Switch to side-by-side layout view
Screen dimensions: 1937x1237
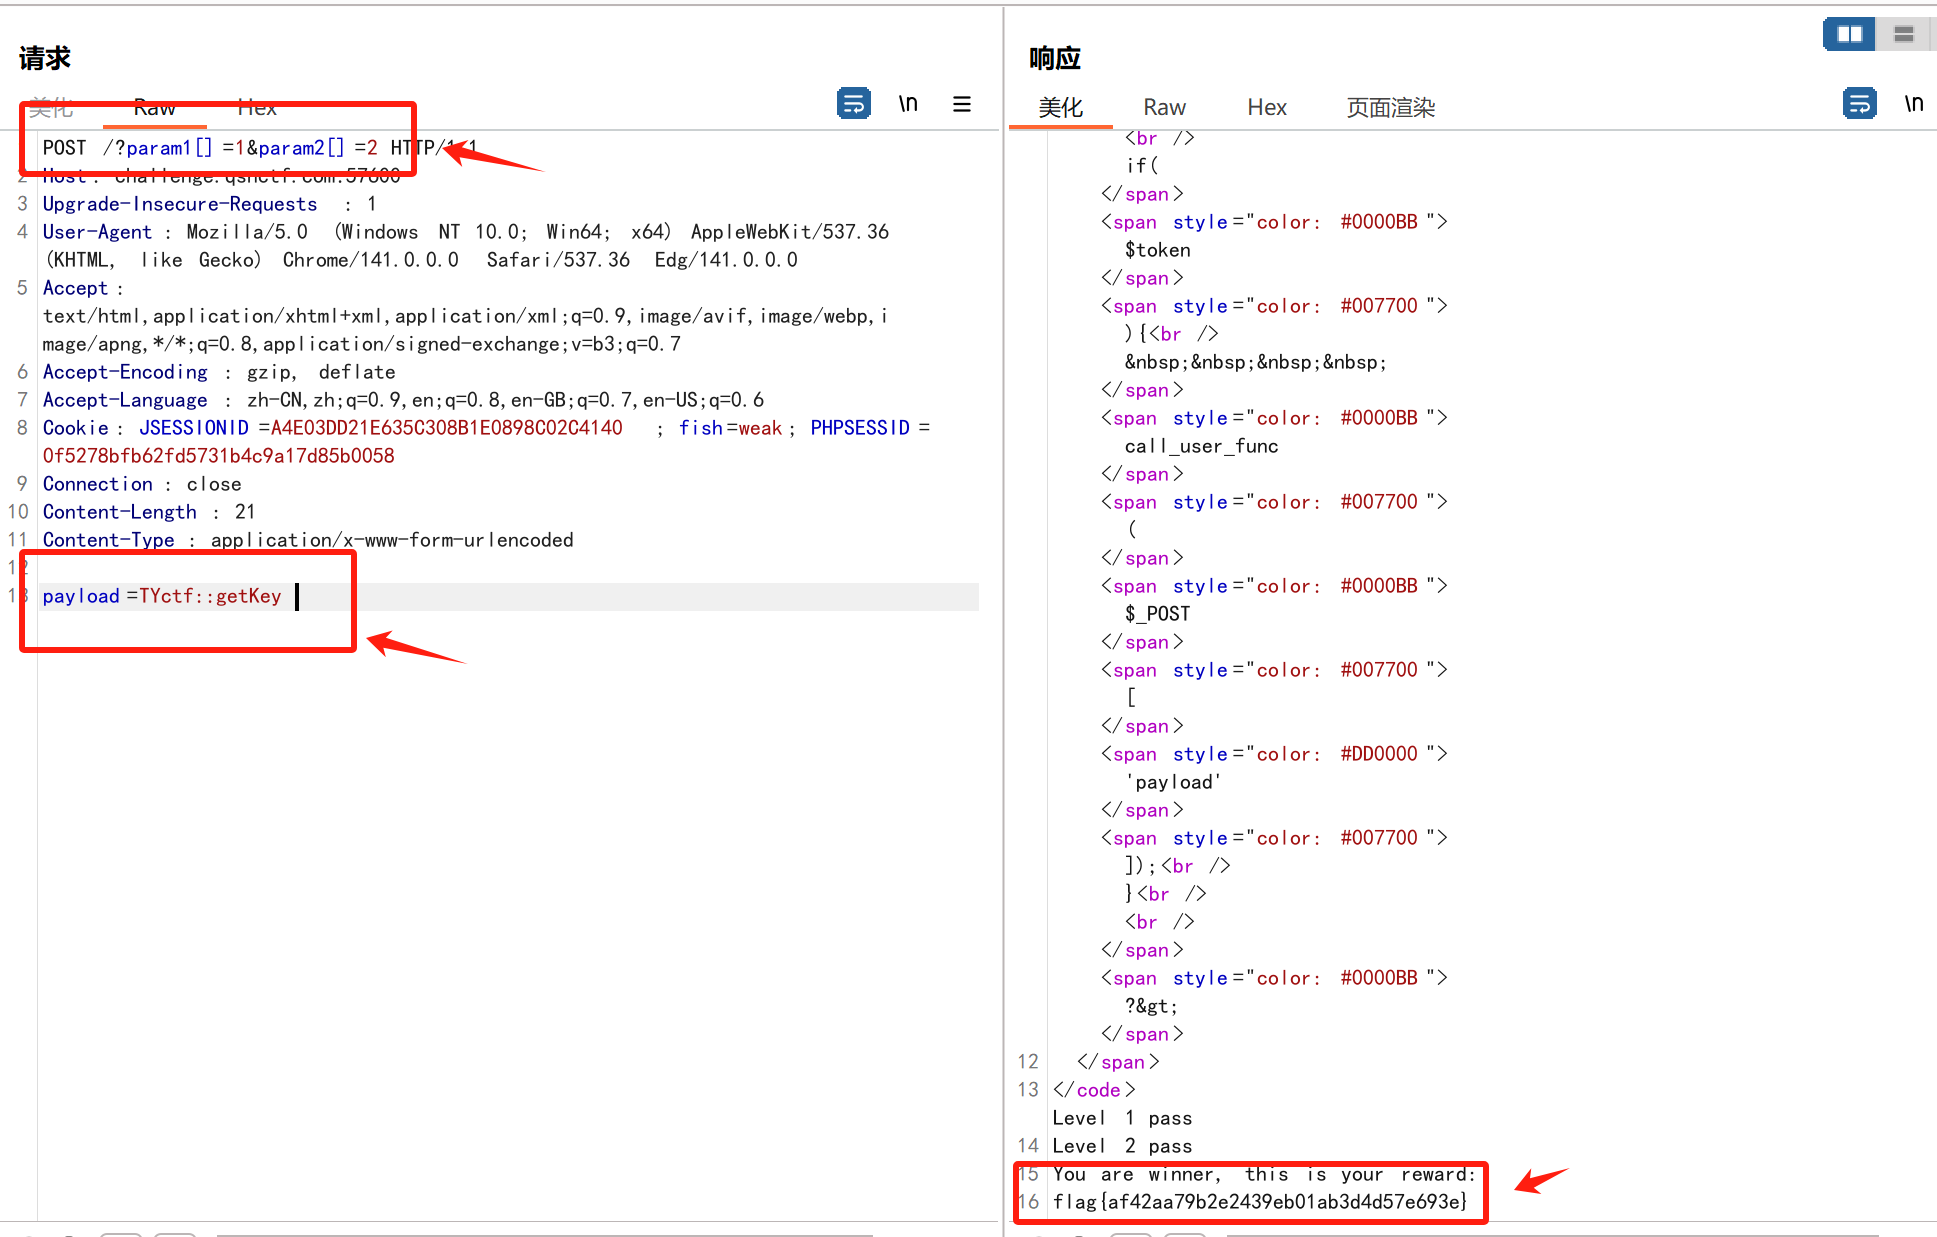click(1849, 35)
